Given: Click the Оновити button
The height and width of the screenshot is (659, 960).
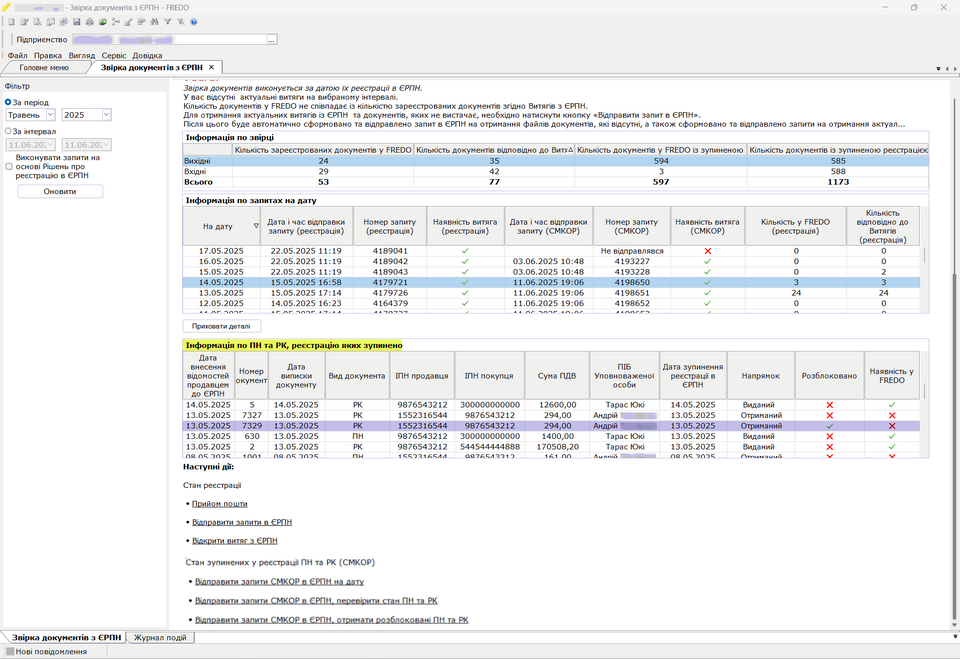Looking at the screenshot, I should click(60, 191).
